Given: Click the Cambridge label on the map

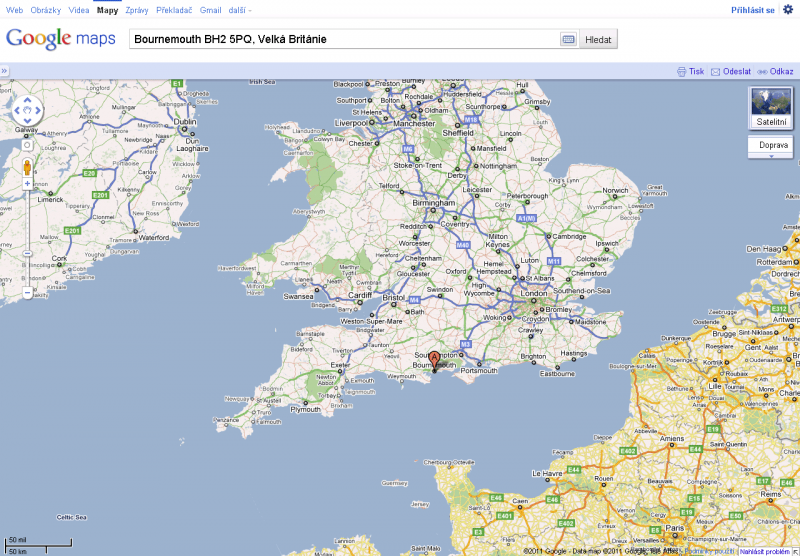Looking at the screenshot, I should click(569, 236).
